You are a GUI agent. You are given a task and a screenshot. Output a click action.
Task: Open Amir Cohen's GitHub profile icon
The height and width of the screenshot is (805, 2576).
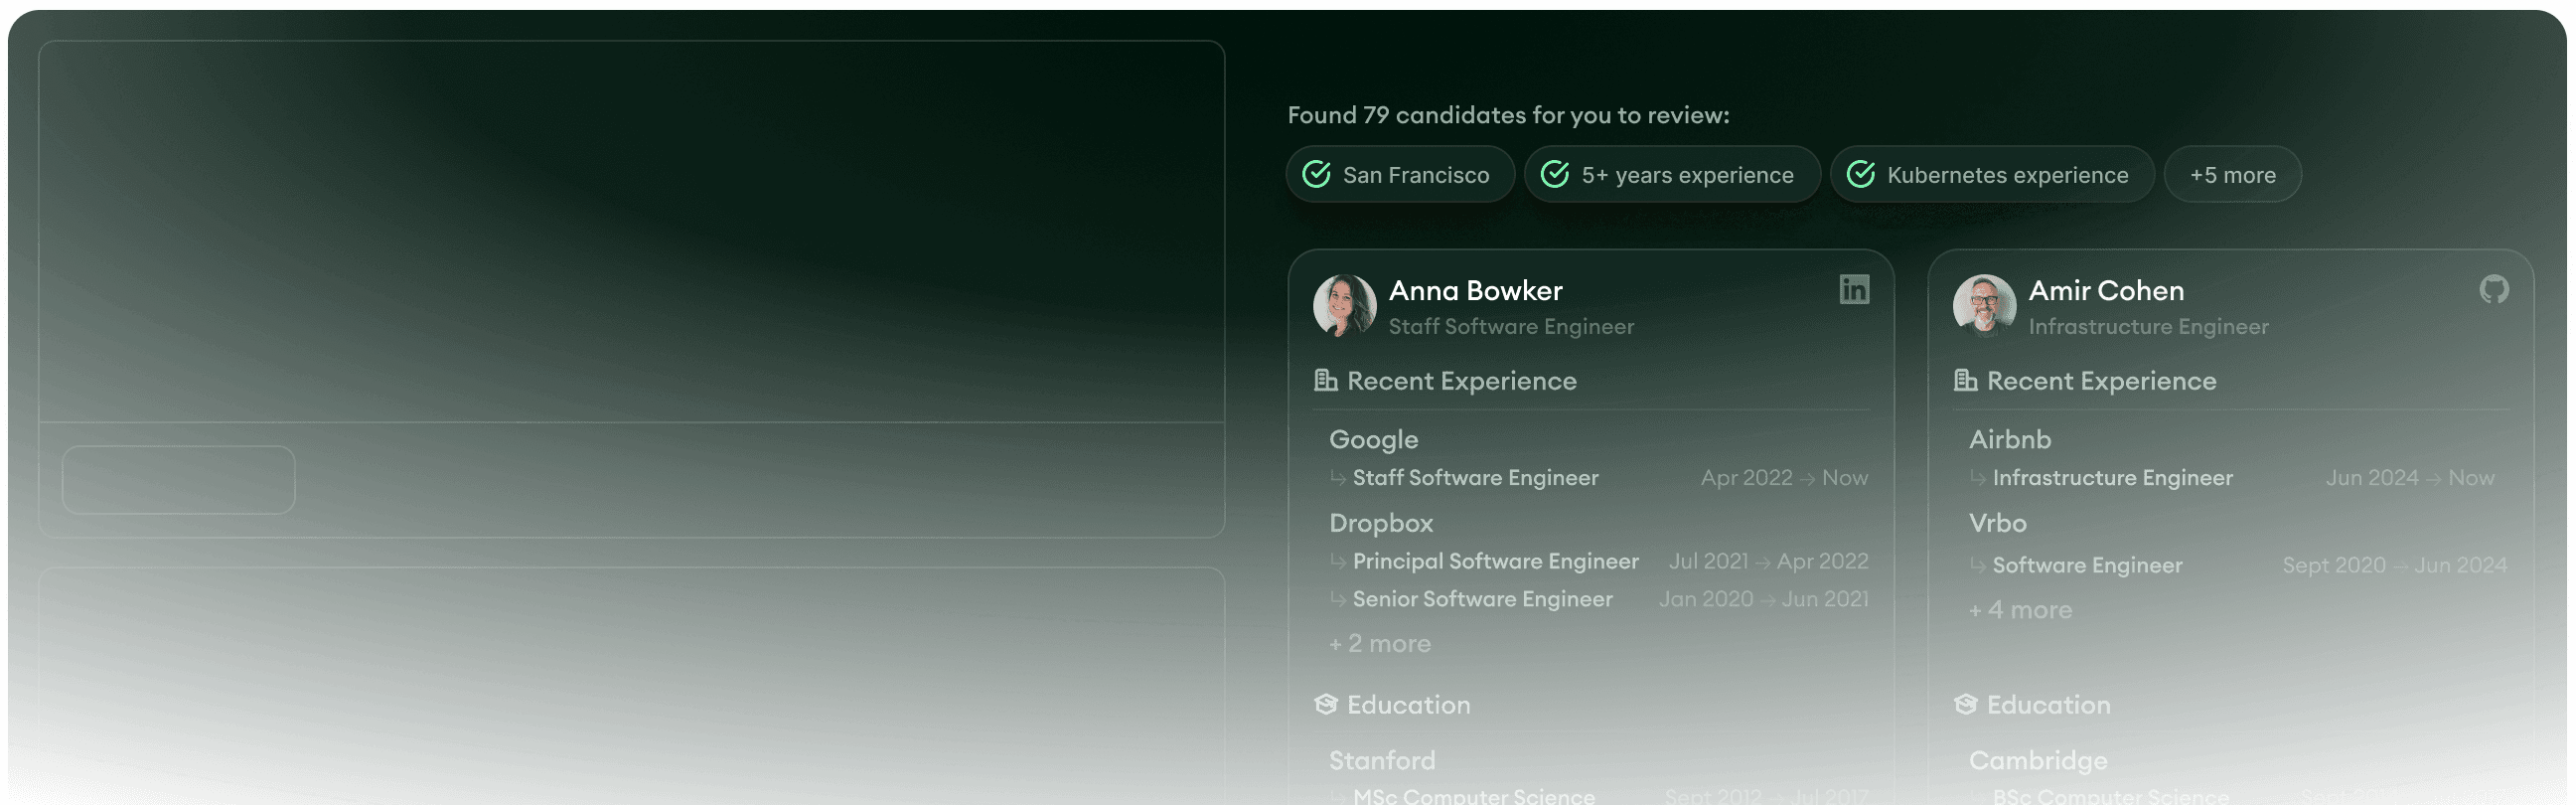tap(2493, 290)
